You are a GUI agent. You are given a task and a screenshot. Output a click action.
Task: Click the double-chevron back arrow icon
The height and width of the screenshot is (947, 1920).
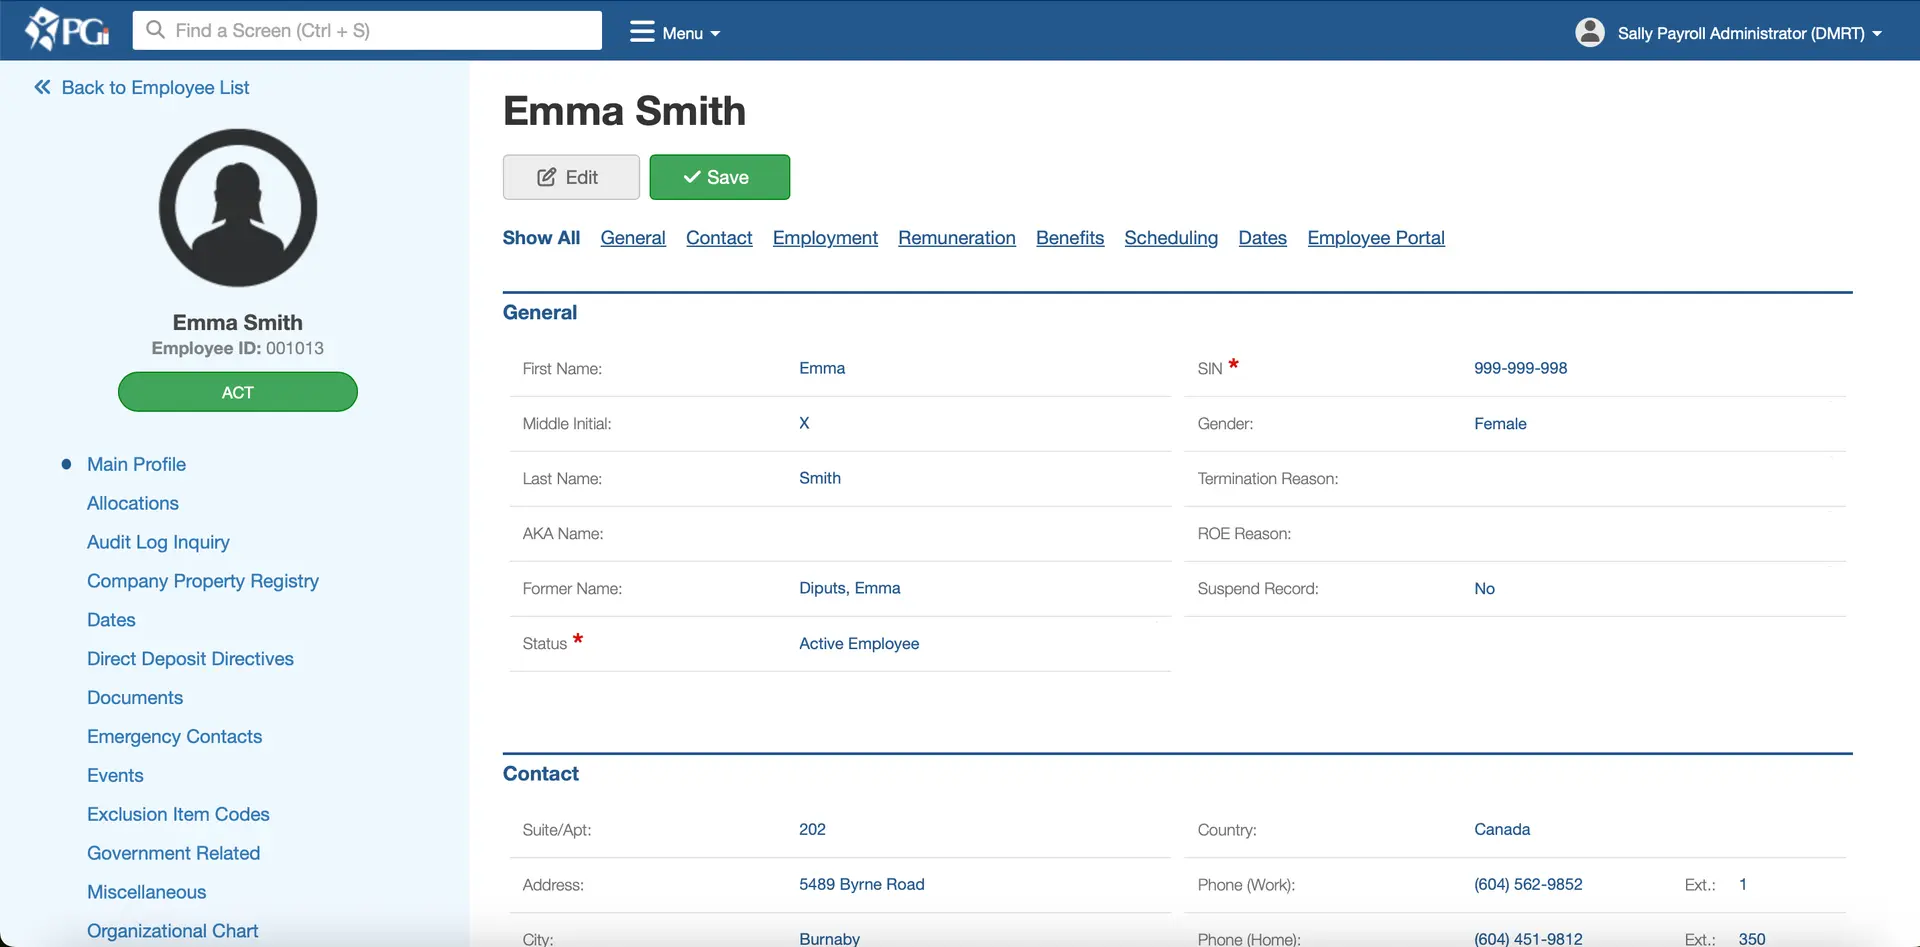point(42,87)
